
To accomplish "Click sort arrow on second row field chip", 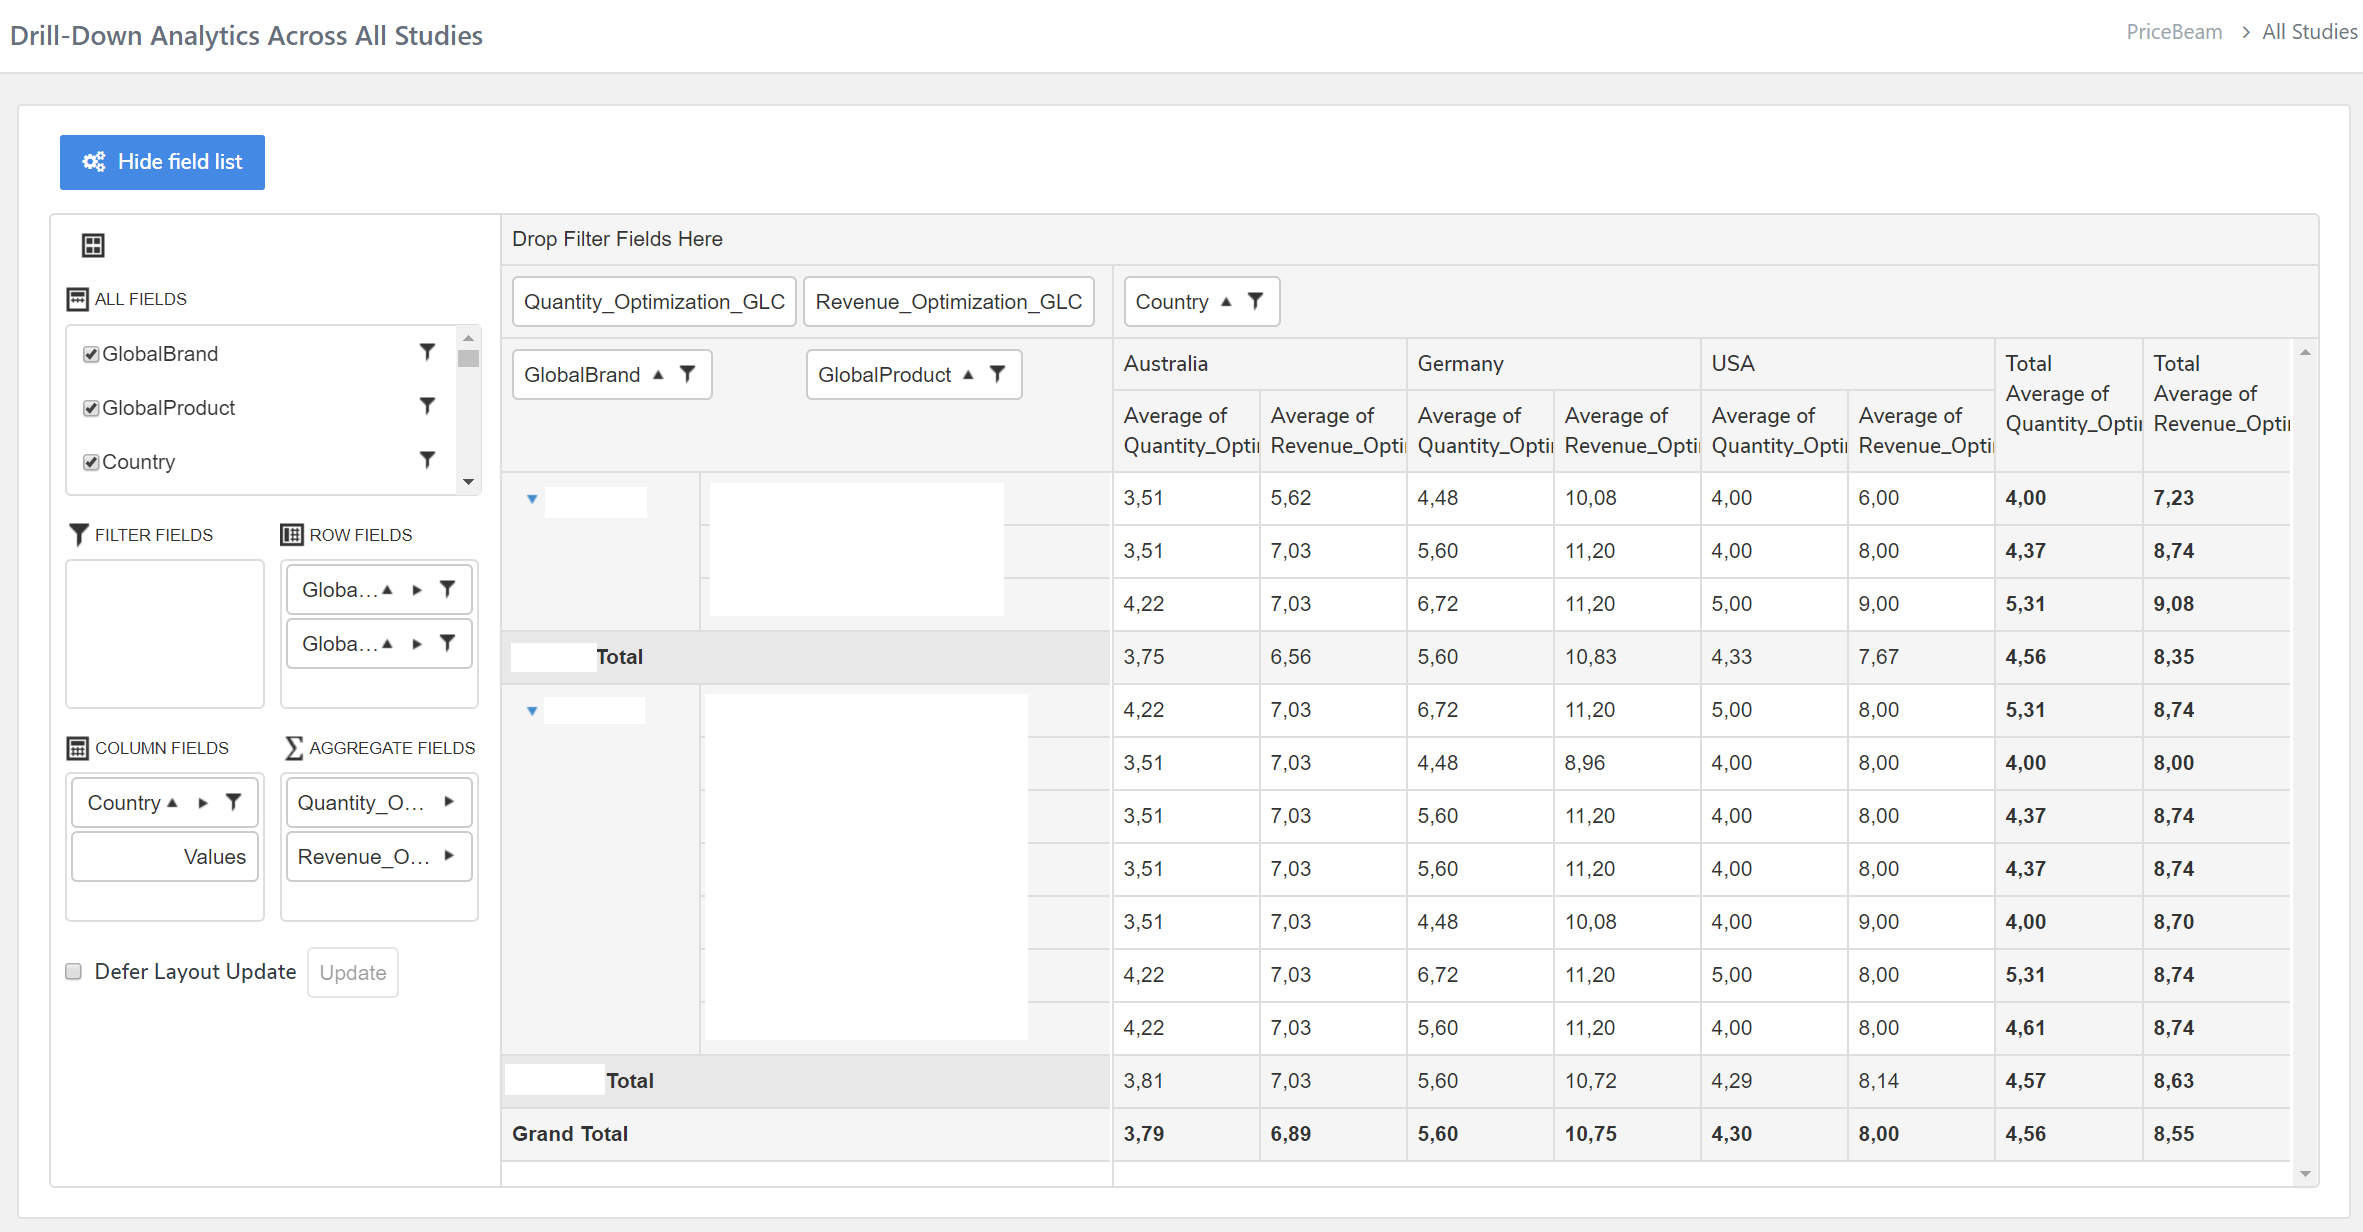I will click(x=388, y=644).
